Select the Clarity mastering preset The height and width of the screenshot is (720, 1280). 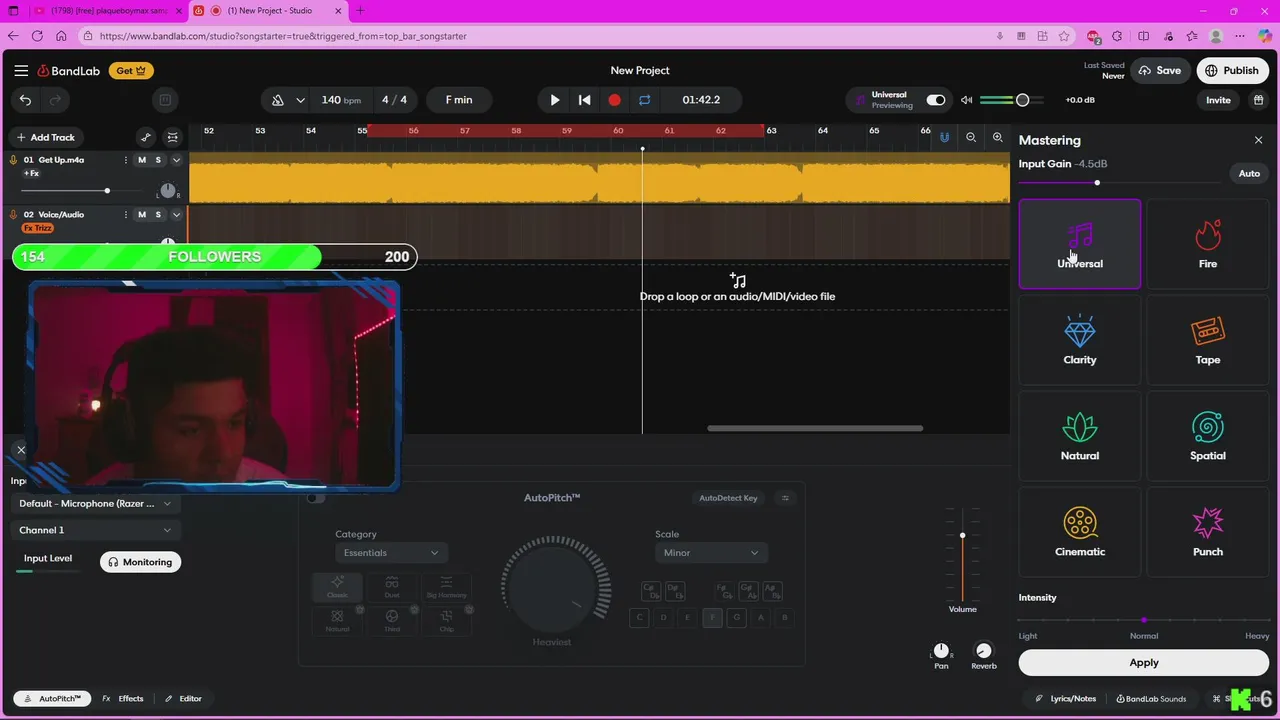(1080, 340)
